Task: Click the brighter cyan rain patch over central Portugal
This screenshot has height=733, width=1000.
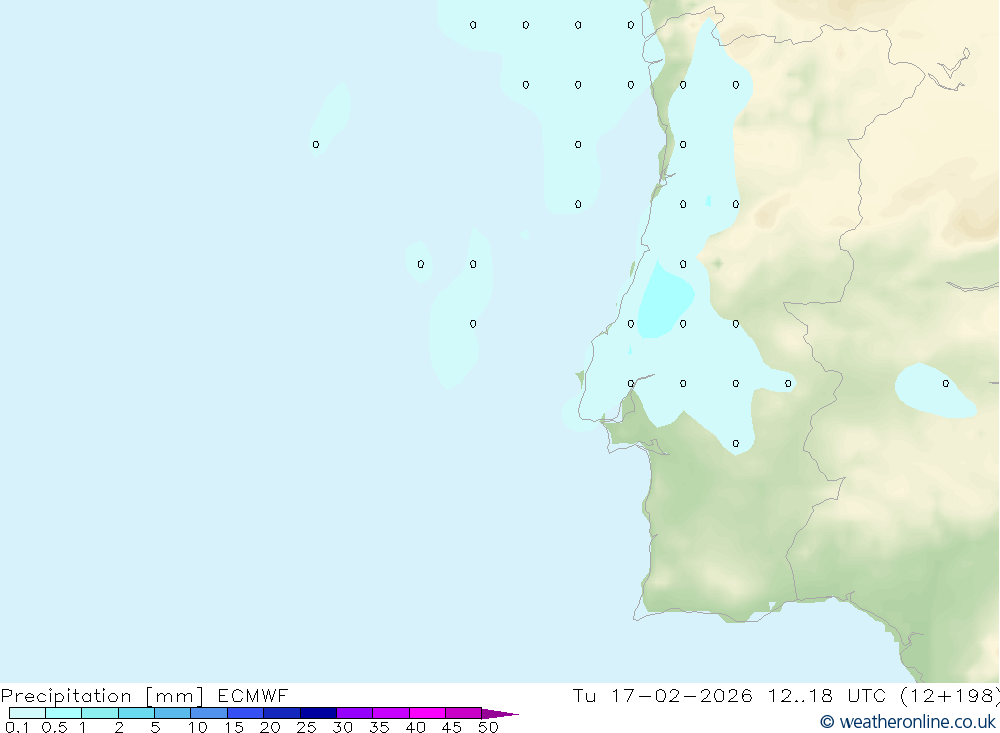Action: click(x=663, y=302)
